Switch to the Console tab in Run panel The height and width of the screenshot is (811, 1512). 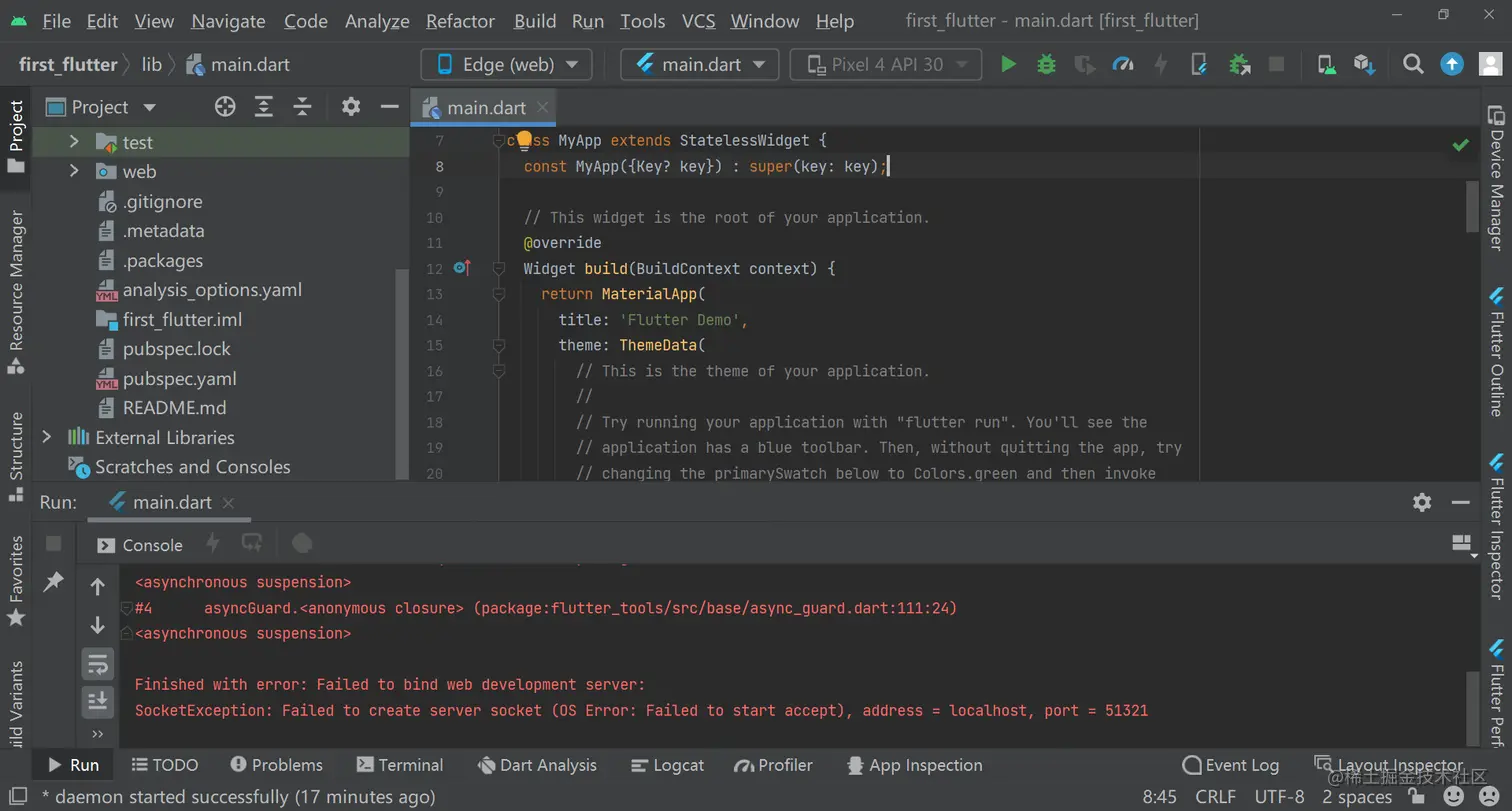140,545
